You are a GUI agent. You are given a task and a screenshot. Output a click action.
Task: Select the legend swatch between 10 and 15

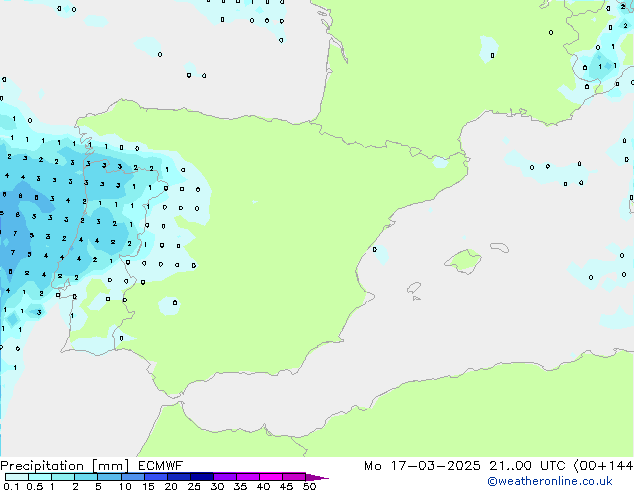(132, 477)
